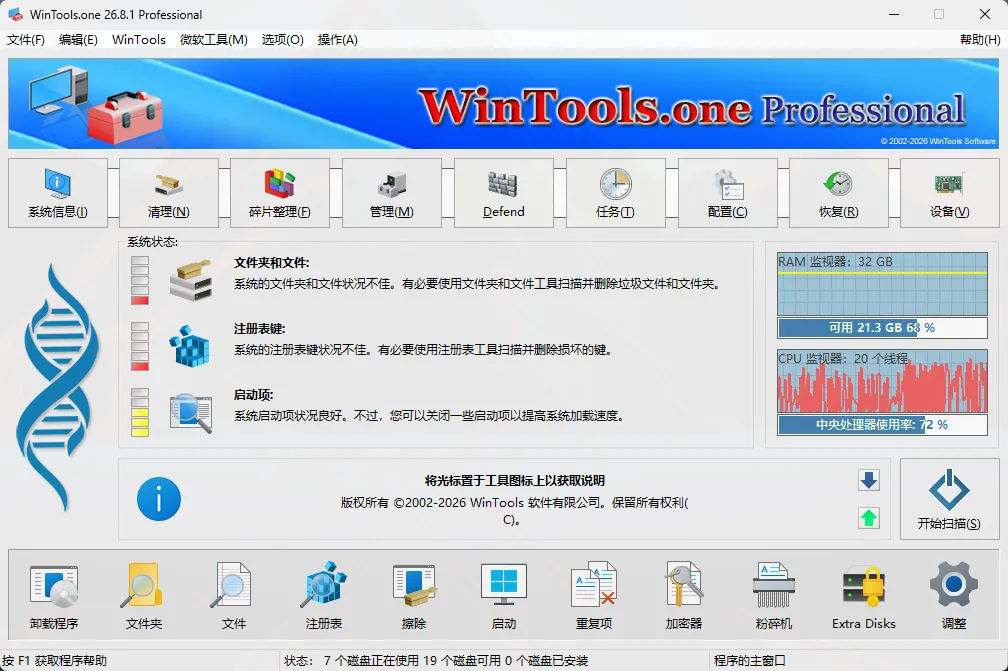
Task: Click the 系统状态: group label
Action: [x=152, y=242]
